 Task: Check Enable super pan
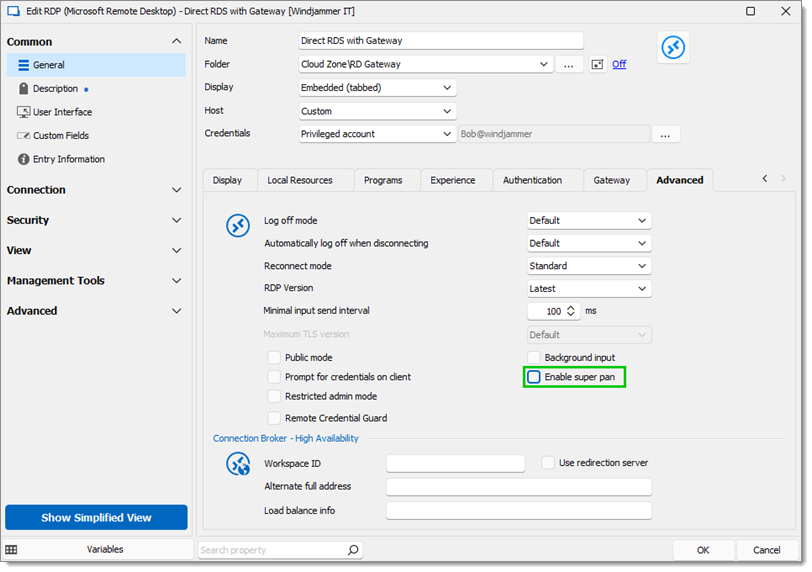[533, 377]
